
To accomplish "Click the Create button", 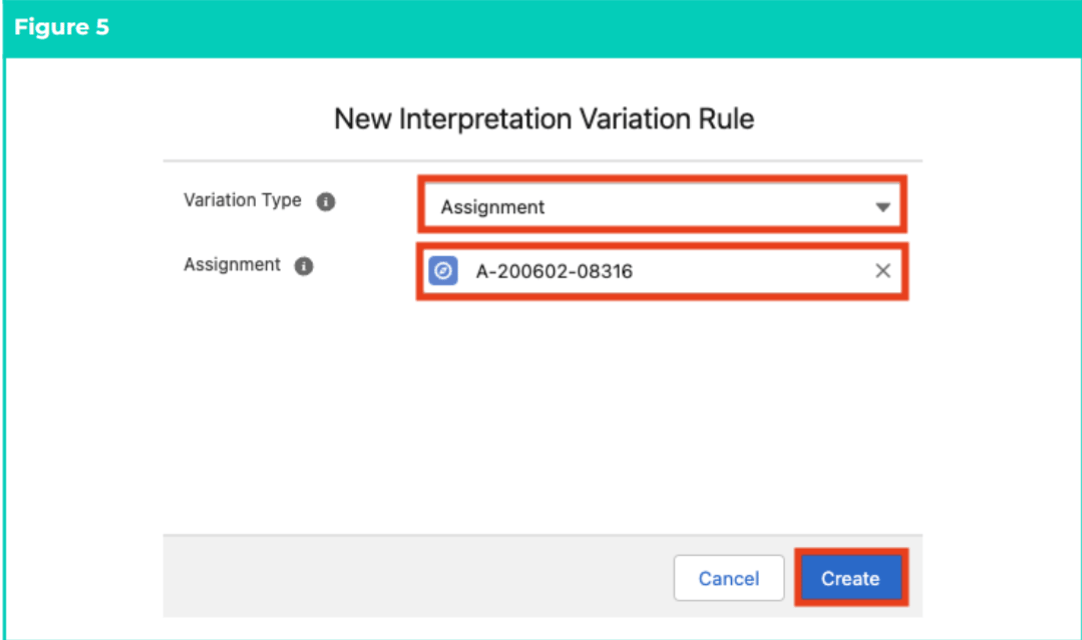I will [850, 578].
